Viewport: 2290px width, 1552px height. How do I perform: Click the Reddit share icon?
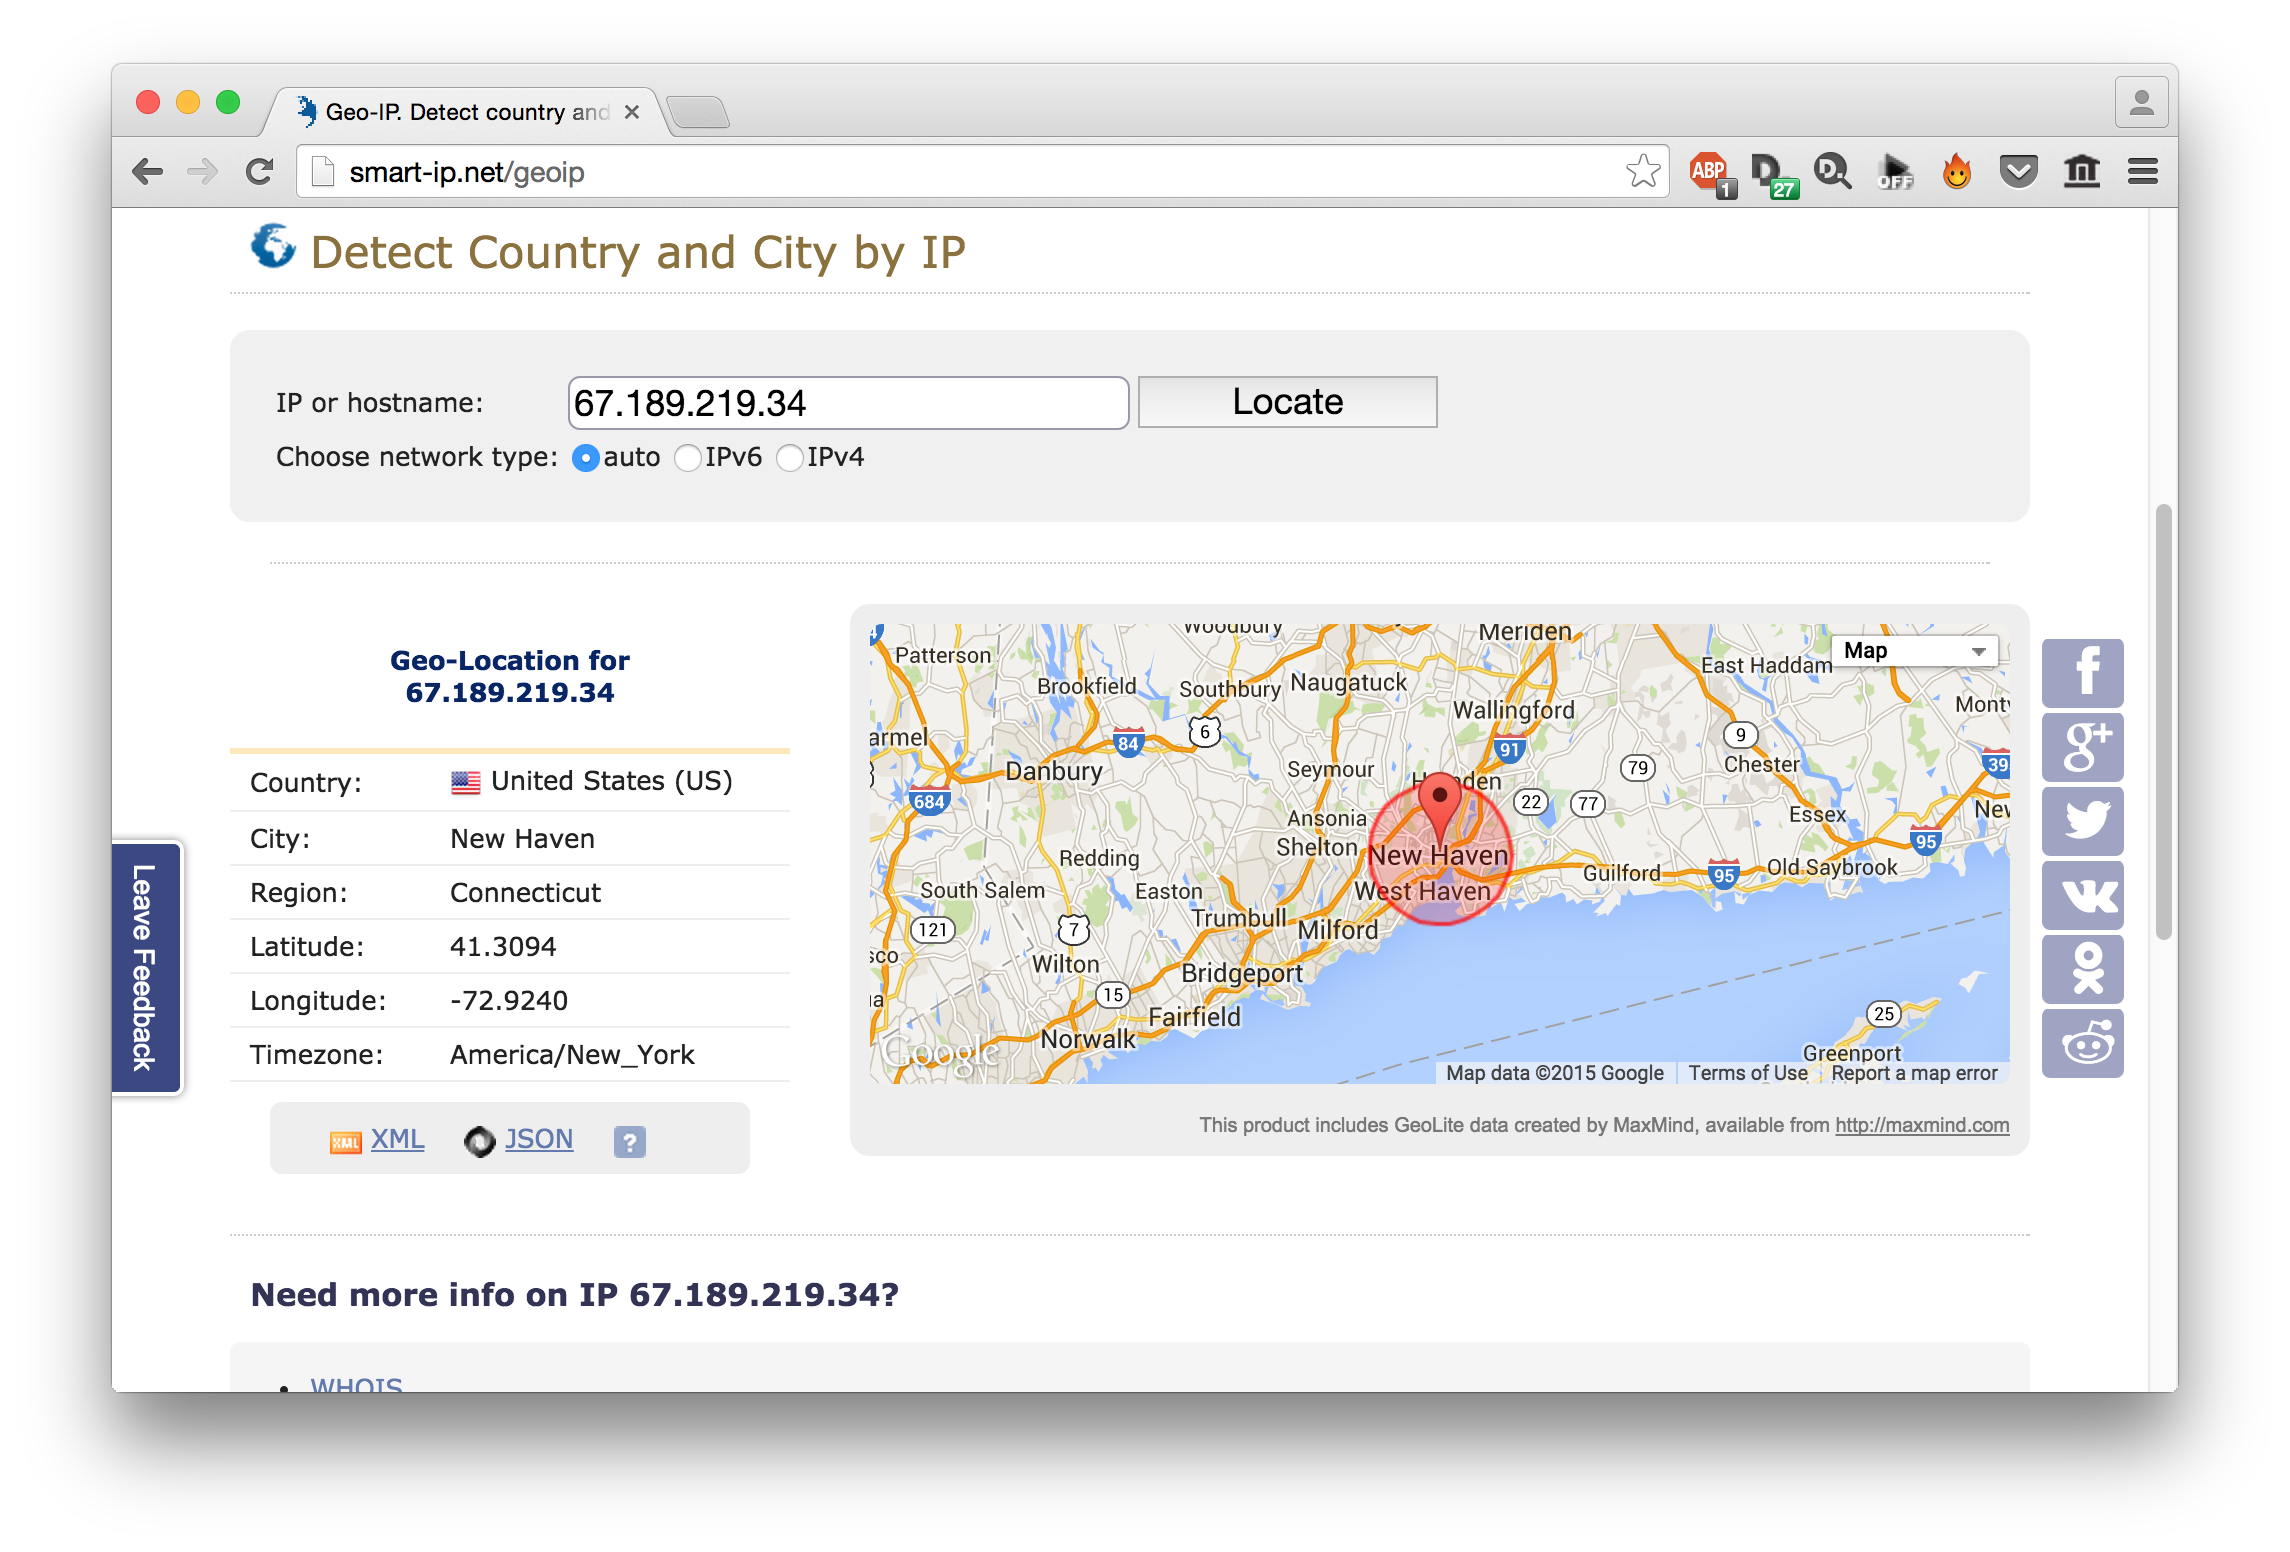2082,1044
